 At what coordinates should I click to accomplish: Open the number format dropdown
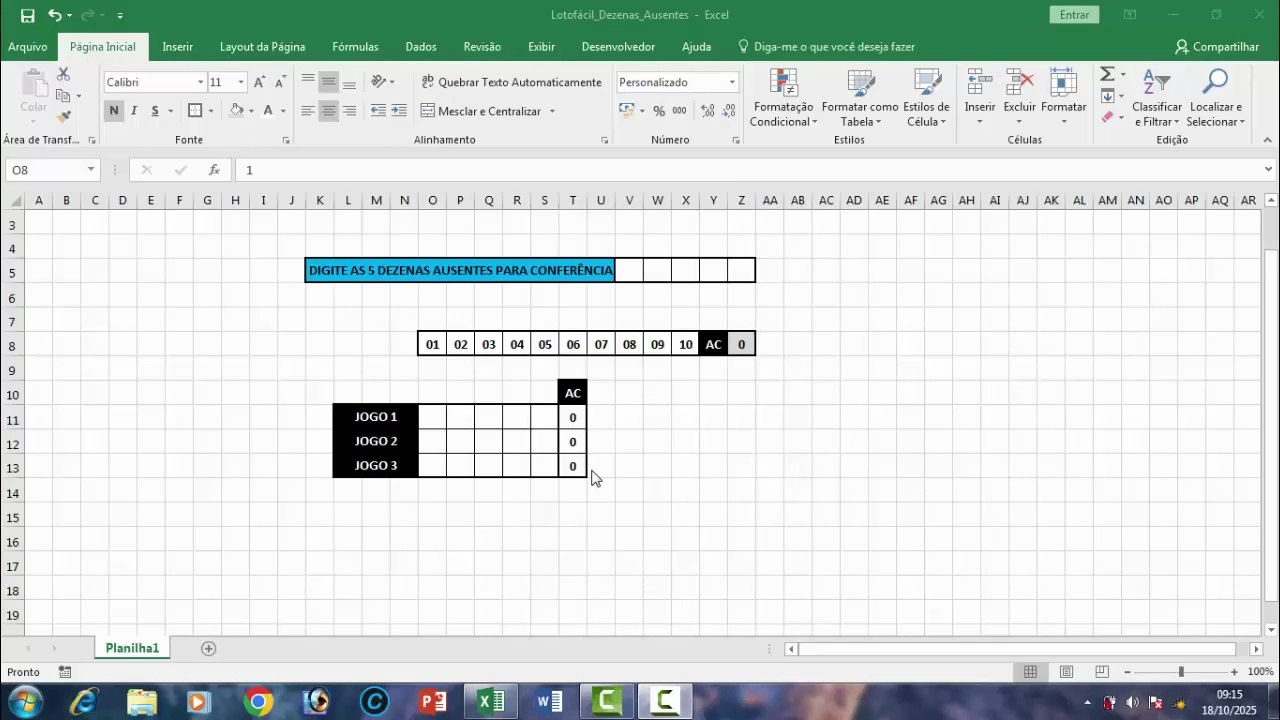tap(732, 82)
